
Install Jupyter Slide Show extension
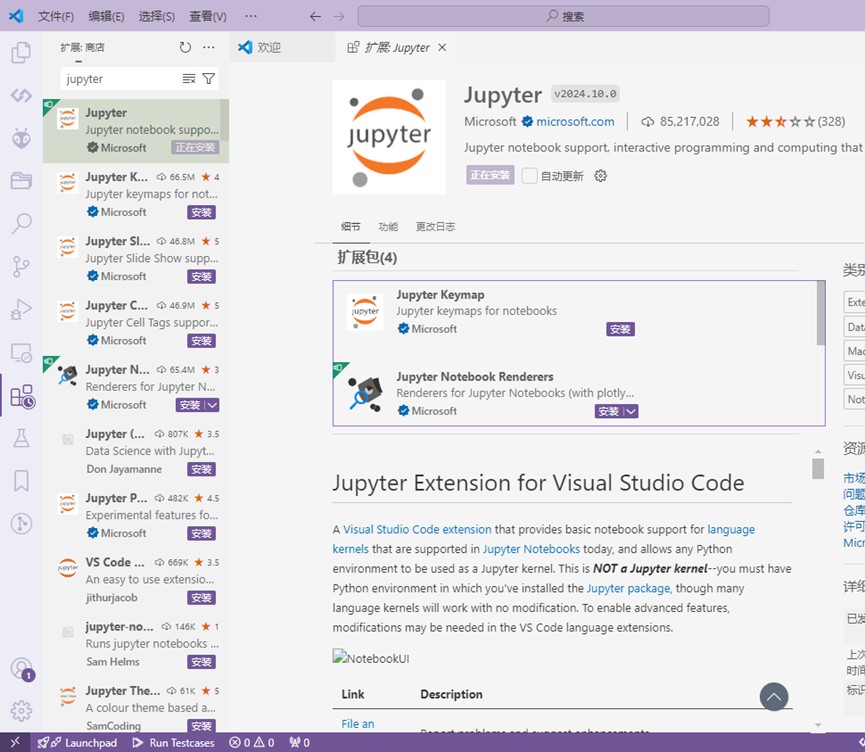pyautogui.click(x=201, y=276)
